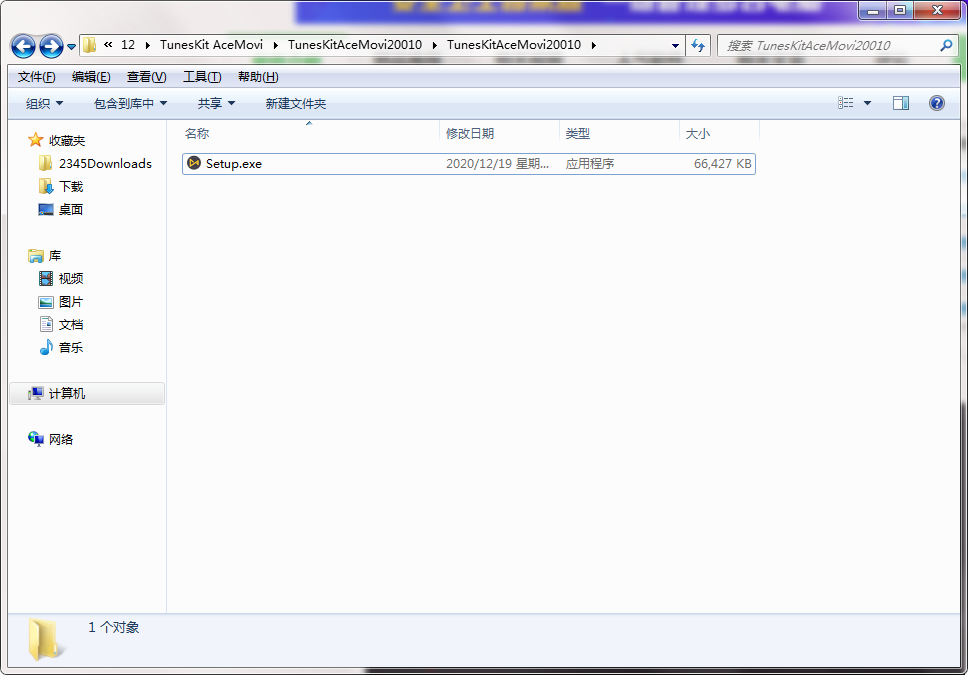Show hidden parent folders via double chevron
The height and width of the screenshot is (675, 968).
[x=108, y=44]
